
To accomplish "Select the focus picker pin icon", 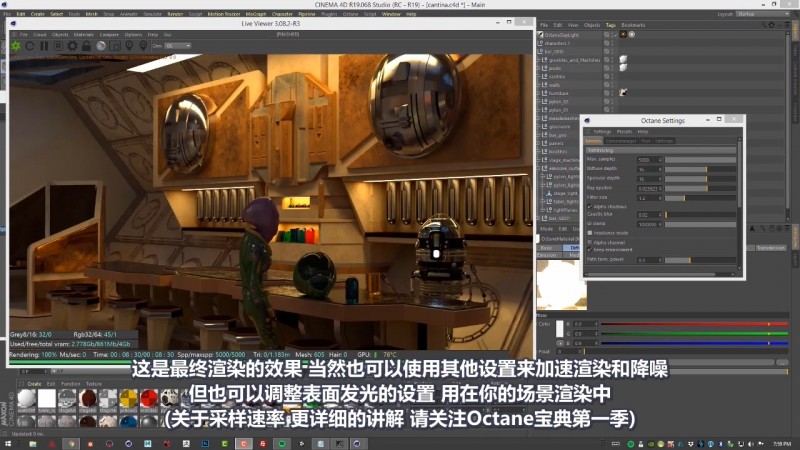I will point(129,46).
